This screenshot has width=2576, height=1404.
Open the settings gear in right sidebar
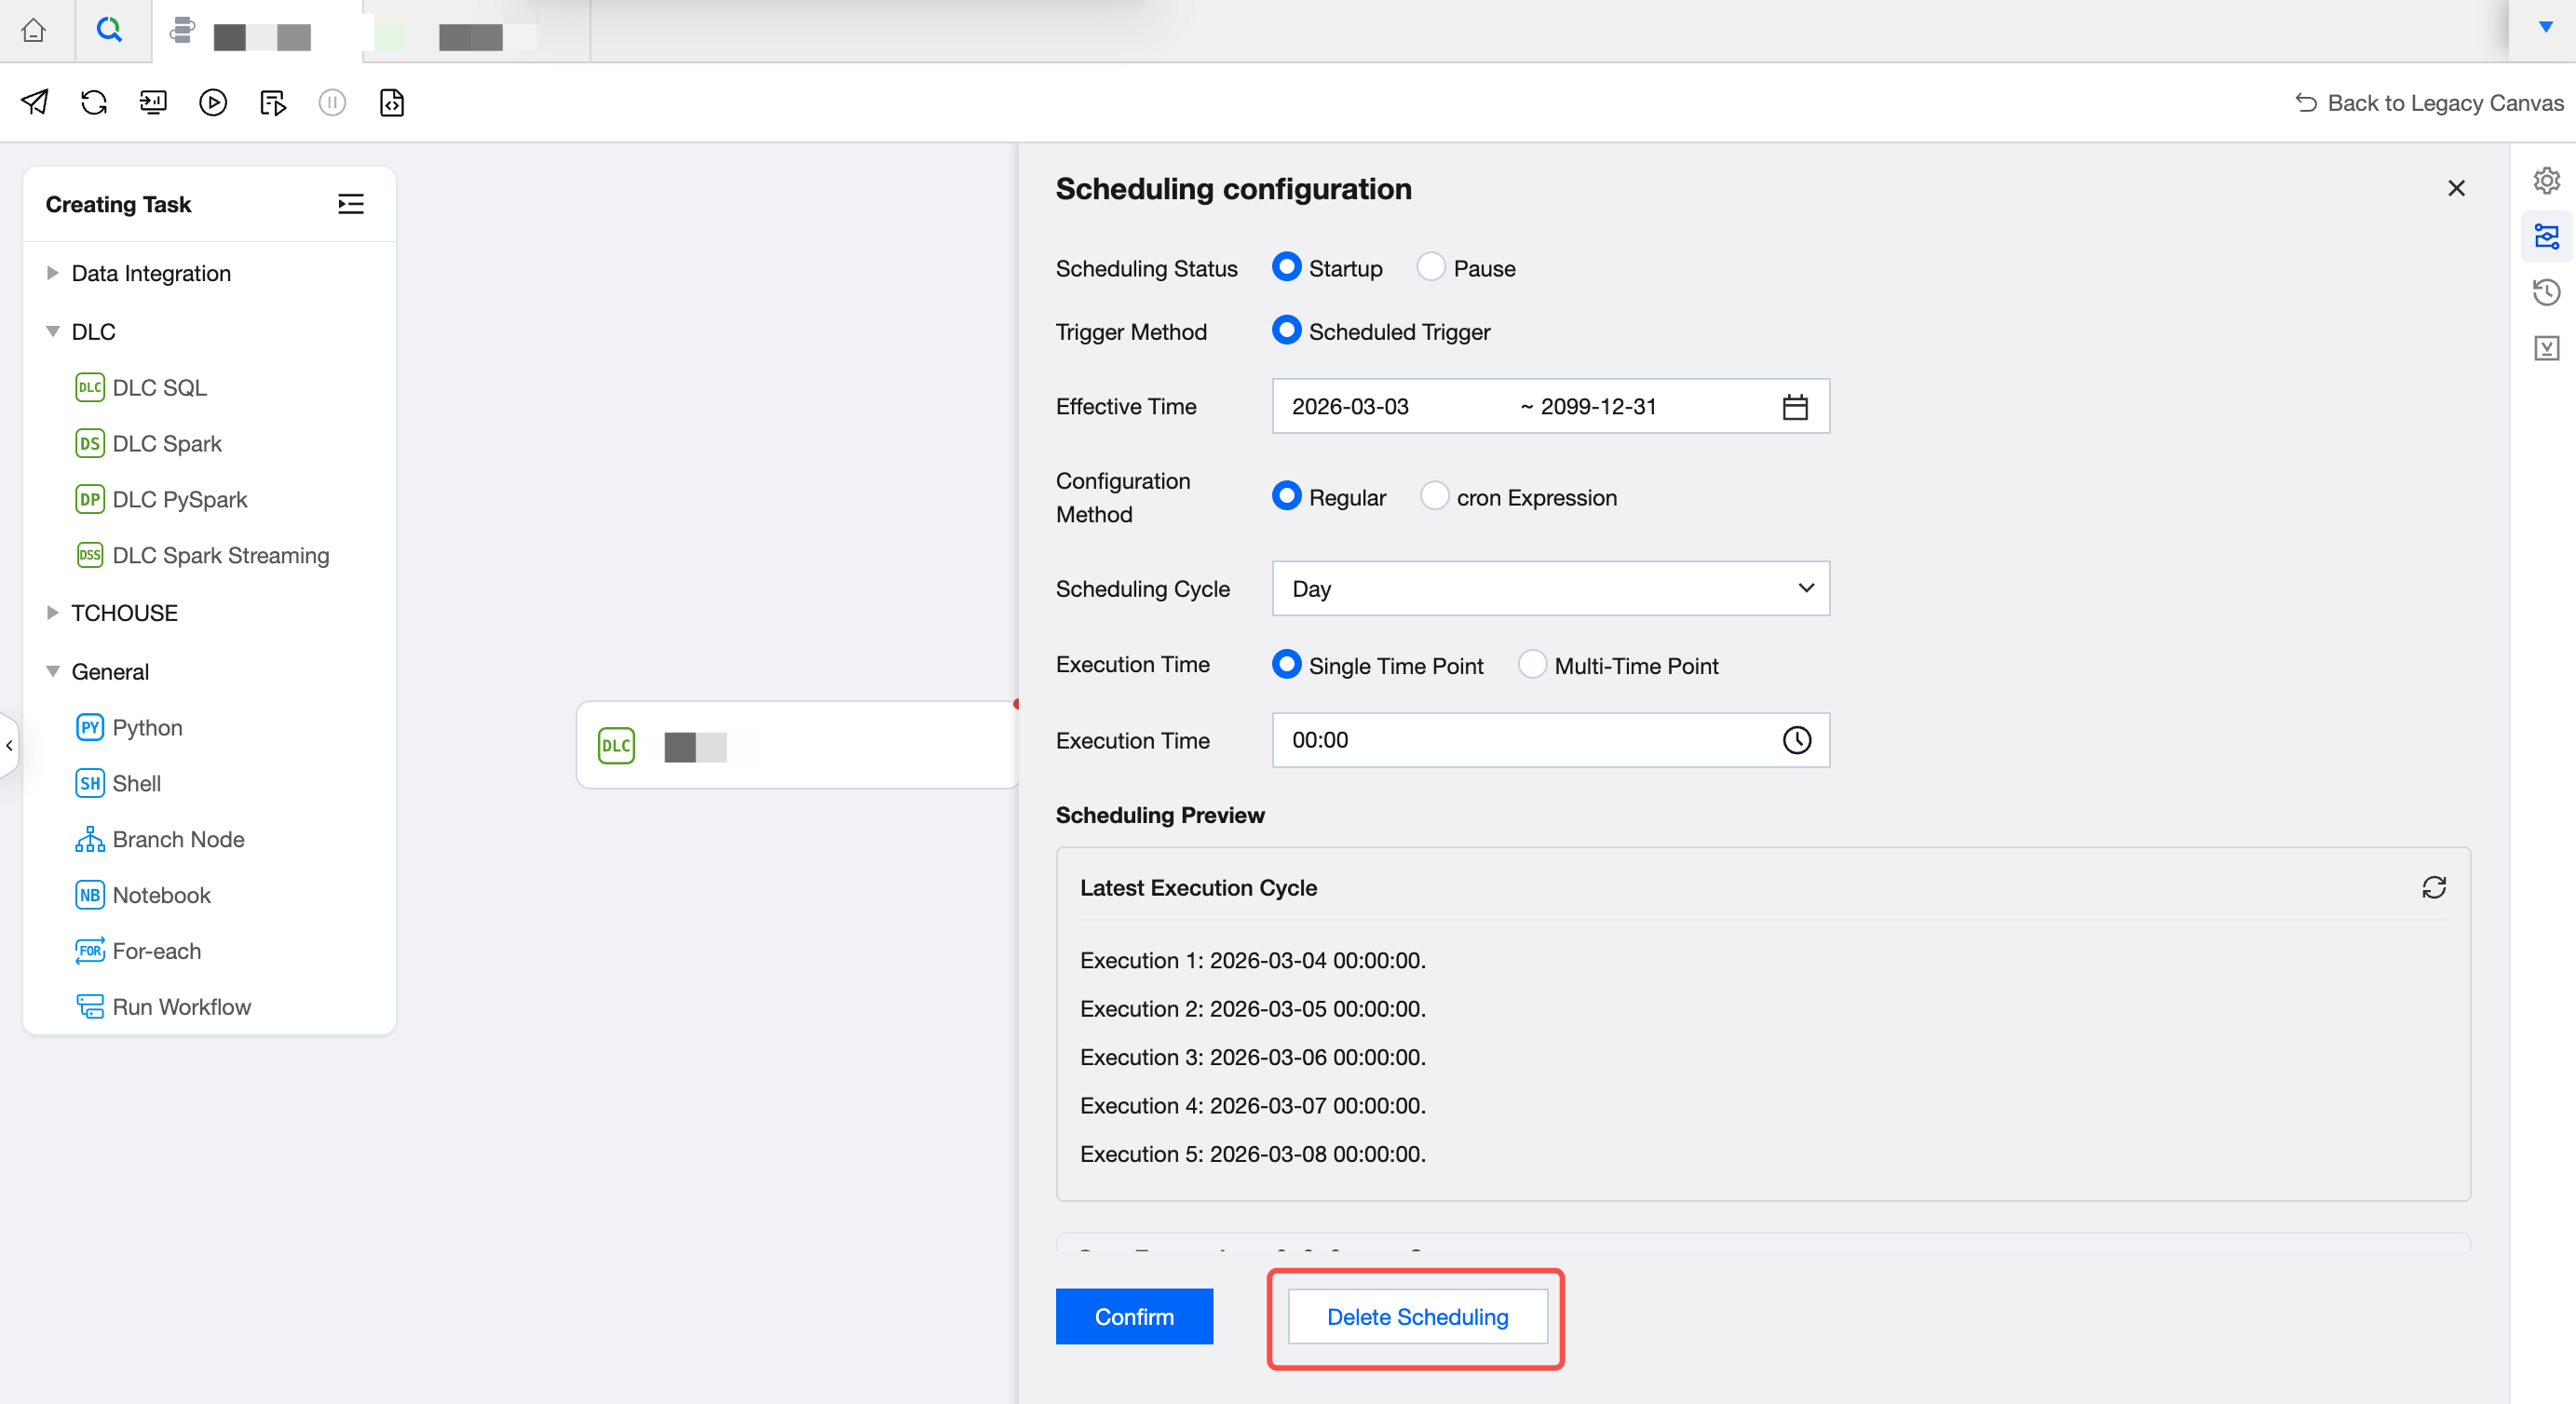[2546, 181]
